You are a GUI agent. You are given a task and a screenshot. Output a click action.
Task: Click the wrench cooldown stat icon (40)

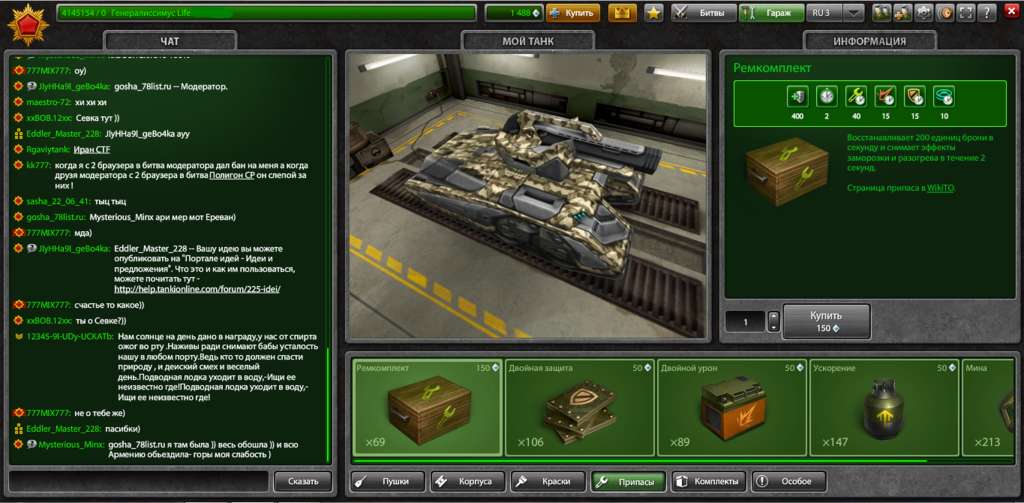click(x=856, y=97)
